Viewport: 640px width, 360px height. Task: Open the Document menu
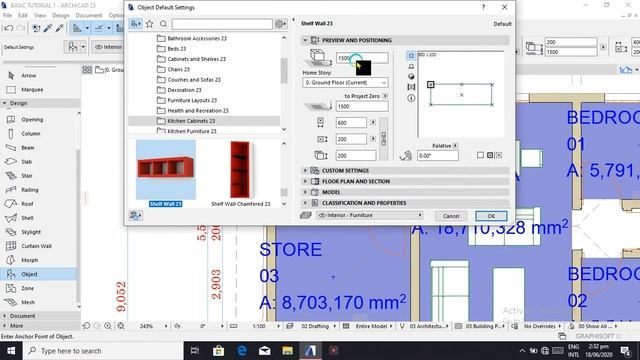89,15
